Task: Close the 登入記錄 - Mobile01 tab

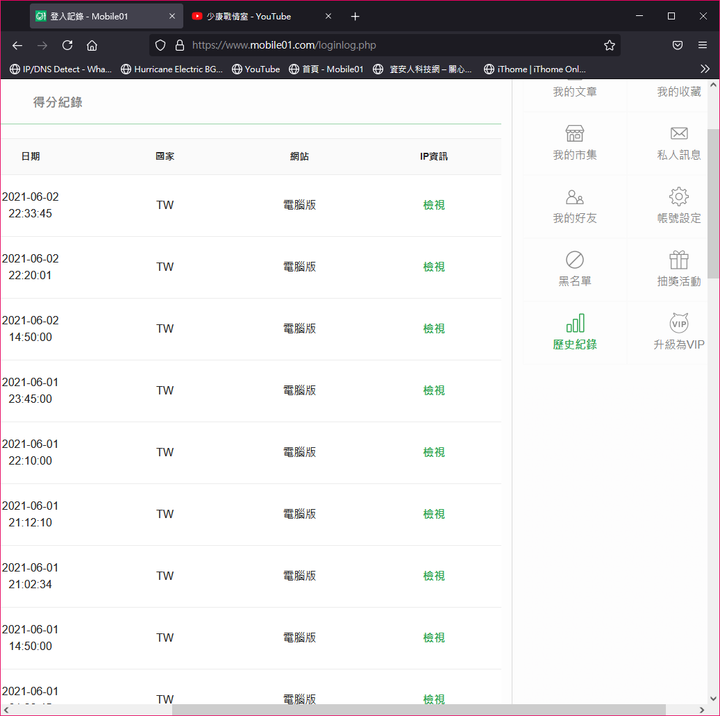Action: (x=172, y=16)
